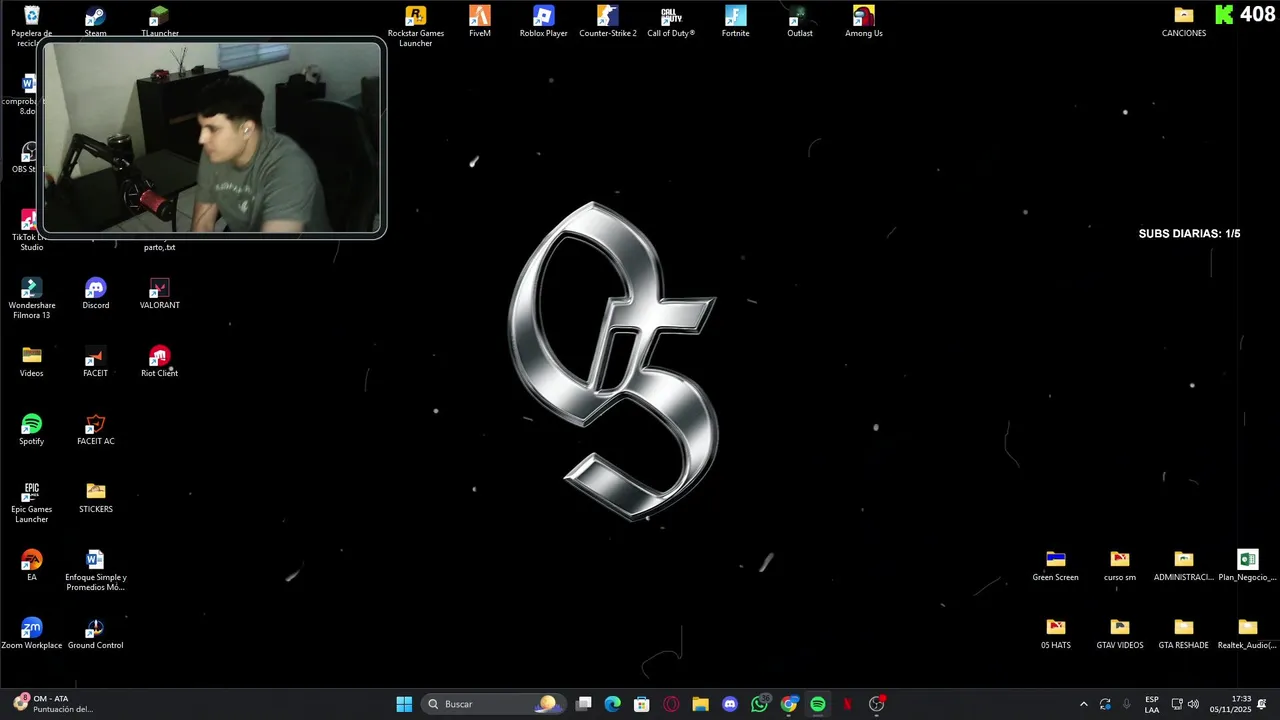Open the GTAV VIDEOS folder
Viewport: 1280px width, 720px height.
[1120, 634]
